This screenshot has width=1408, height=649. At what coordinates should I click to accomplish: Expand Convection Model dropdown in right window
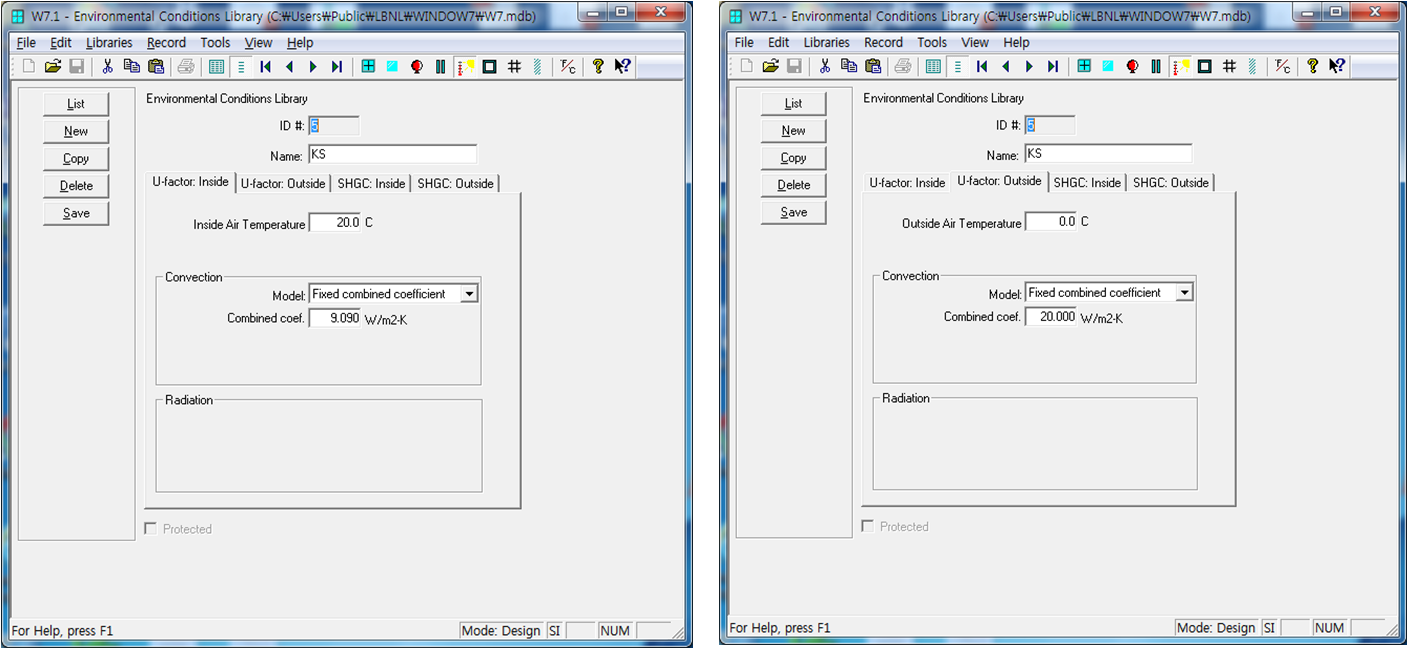(1184, 293)
